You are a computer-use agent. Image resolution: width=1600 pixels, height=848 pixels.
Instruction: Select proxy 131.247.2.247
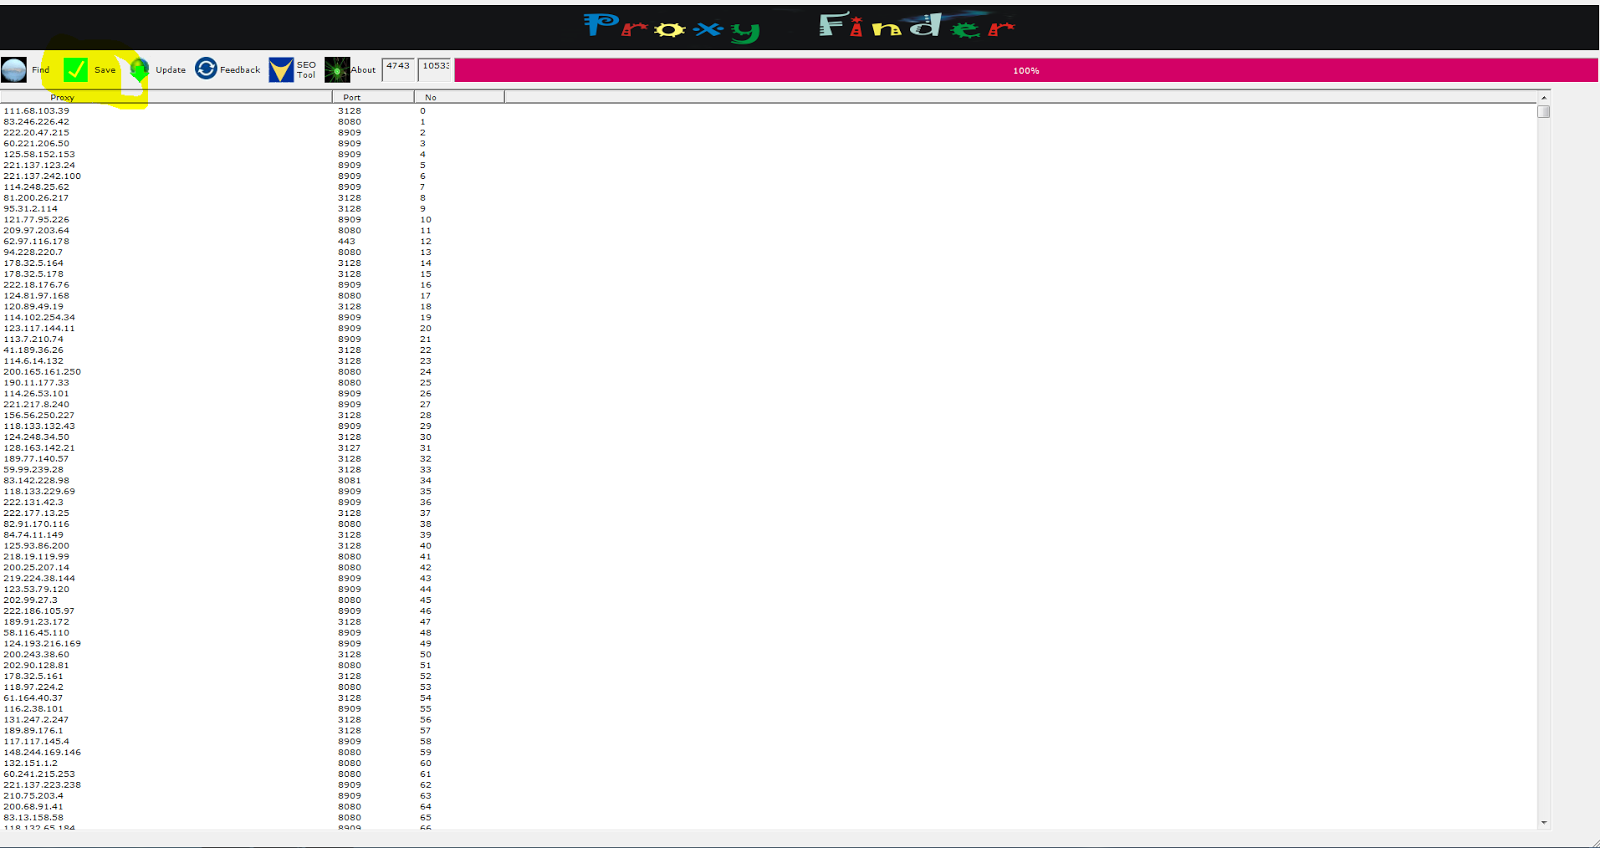(36, 720)
